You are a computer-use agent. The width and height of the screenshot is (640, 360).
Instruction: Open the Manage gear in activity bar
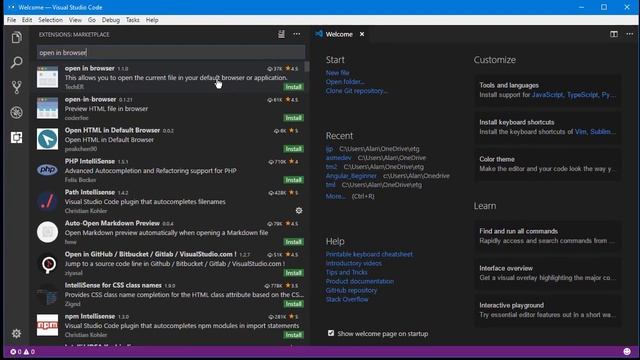(x=16, y=333)
